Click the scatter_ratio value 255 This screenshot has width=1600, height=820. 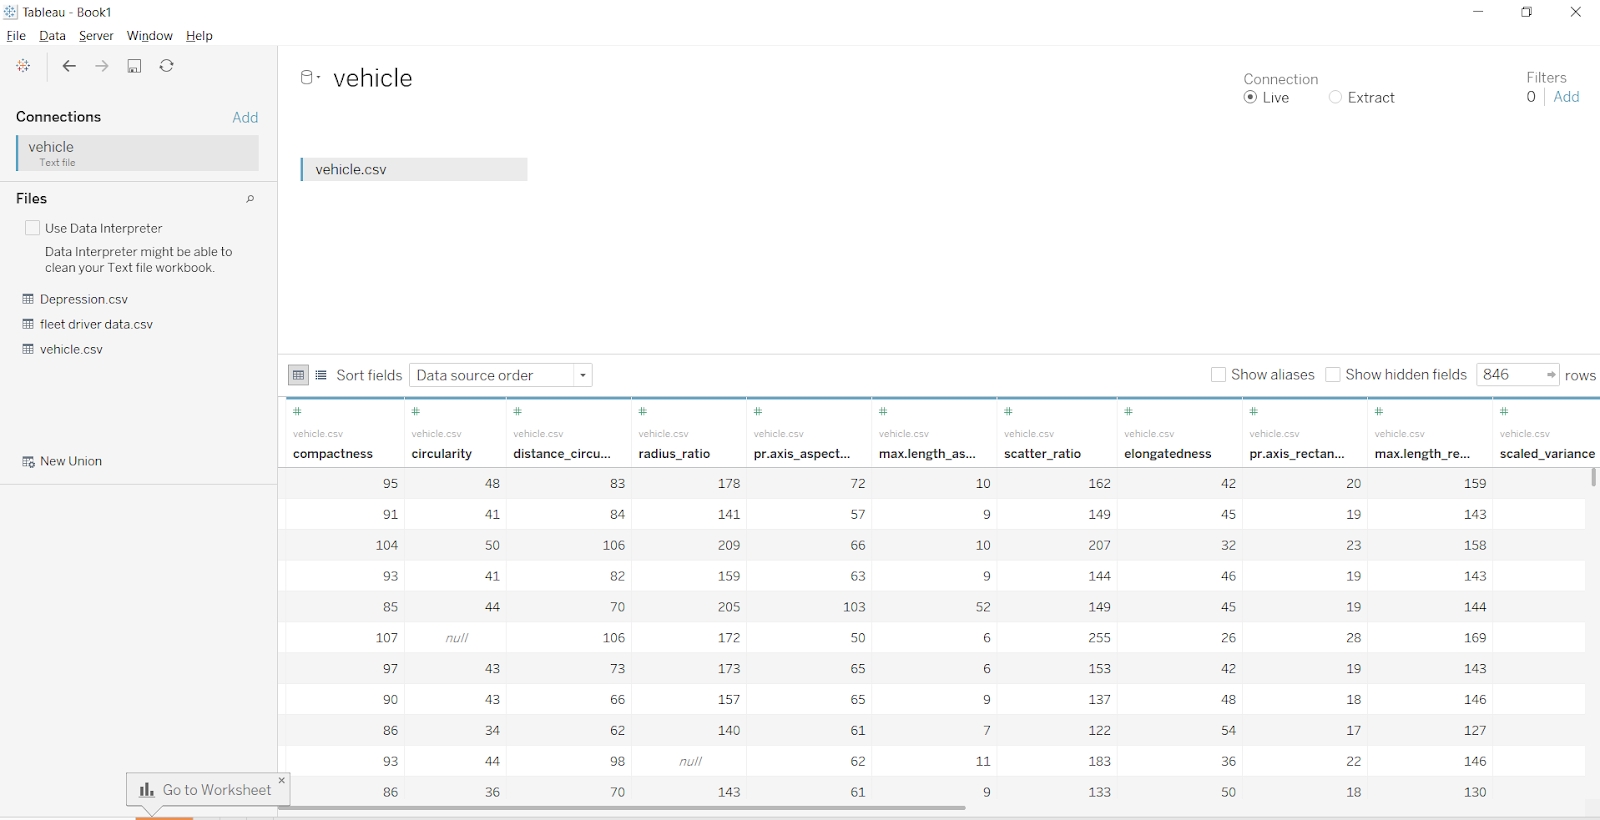(x=1100, y=638)
